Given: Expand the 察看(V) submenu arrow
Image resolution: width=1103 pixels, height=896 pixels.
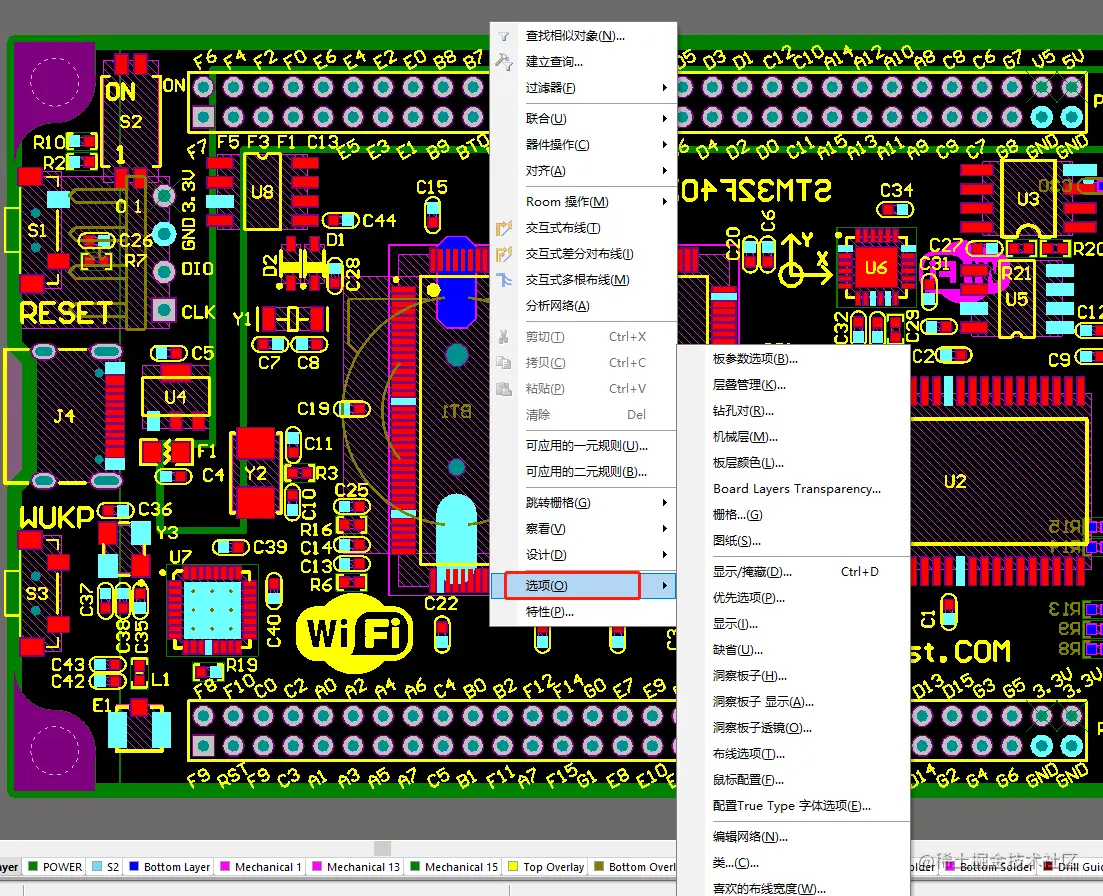Looking at the screenshot, I should point(665,529).
